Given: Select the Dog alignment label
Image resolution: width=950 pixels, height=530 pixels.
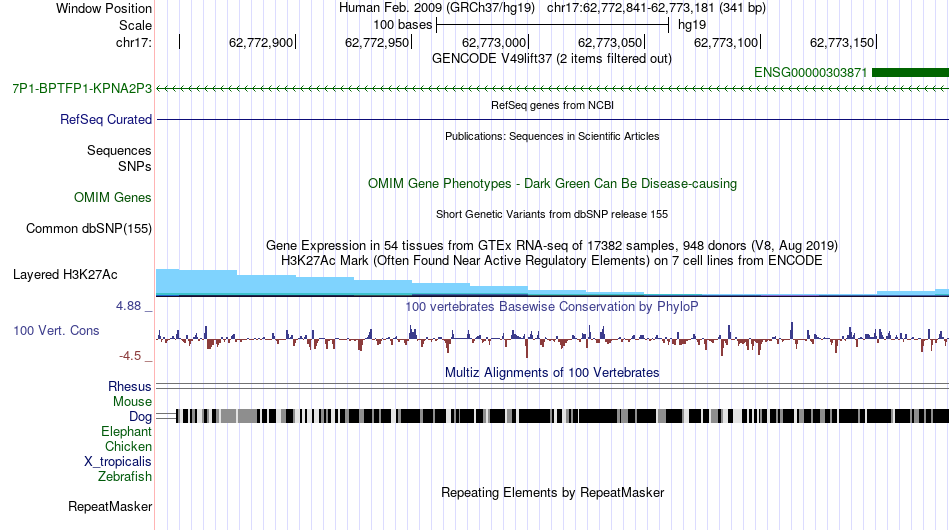Looking at the screenshot, I should [140, 417].
